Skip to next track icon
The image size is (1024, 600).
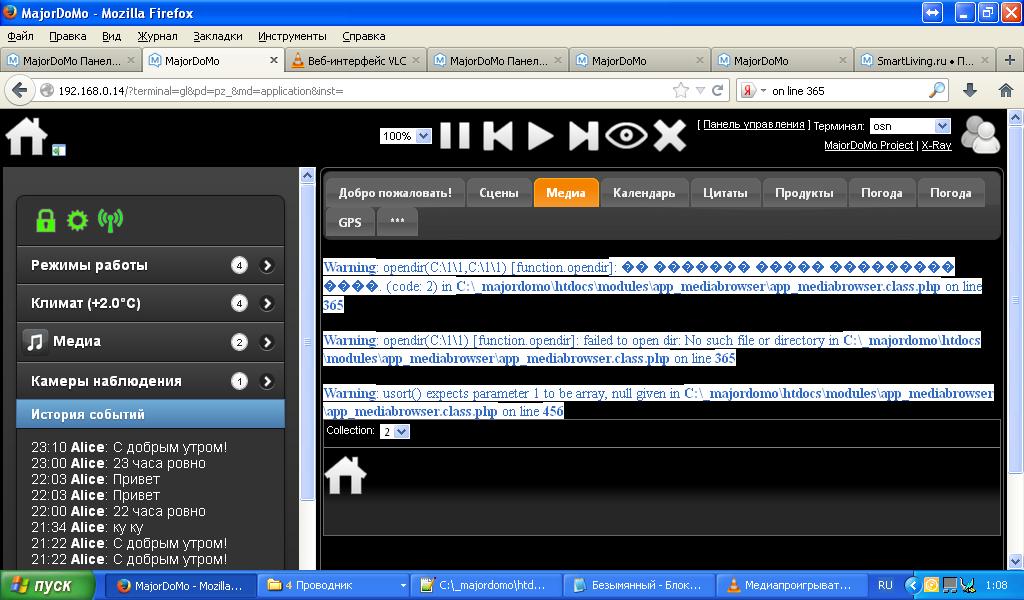pos(583,136)
